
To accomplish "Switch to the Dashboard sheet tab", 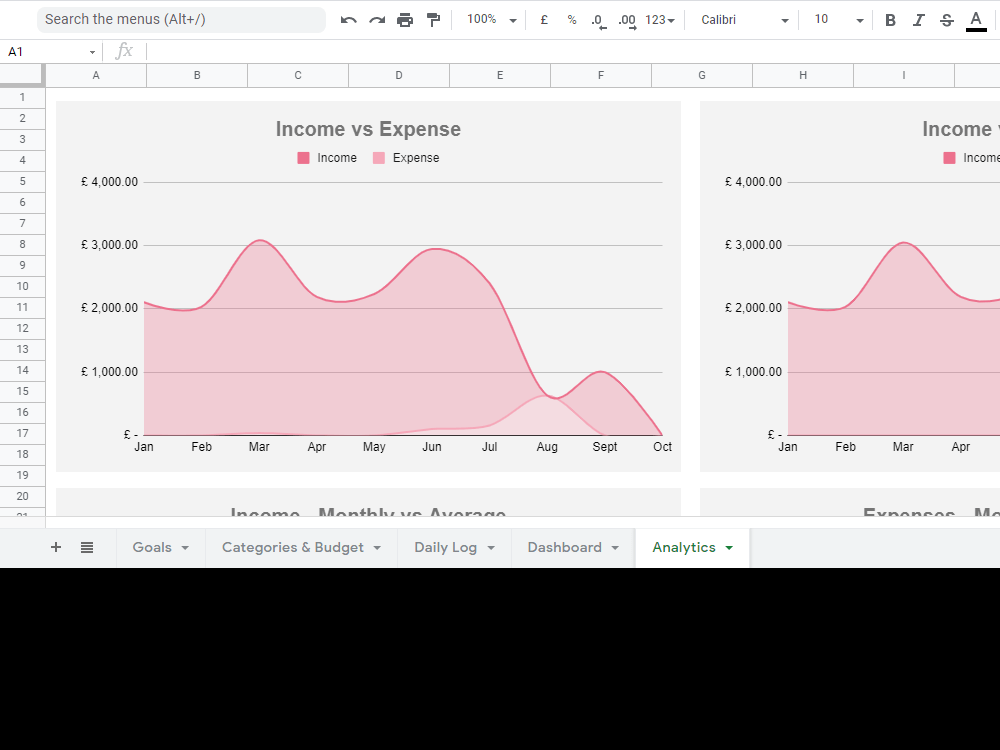I will [565, 547].
